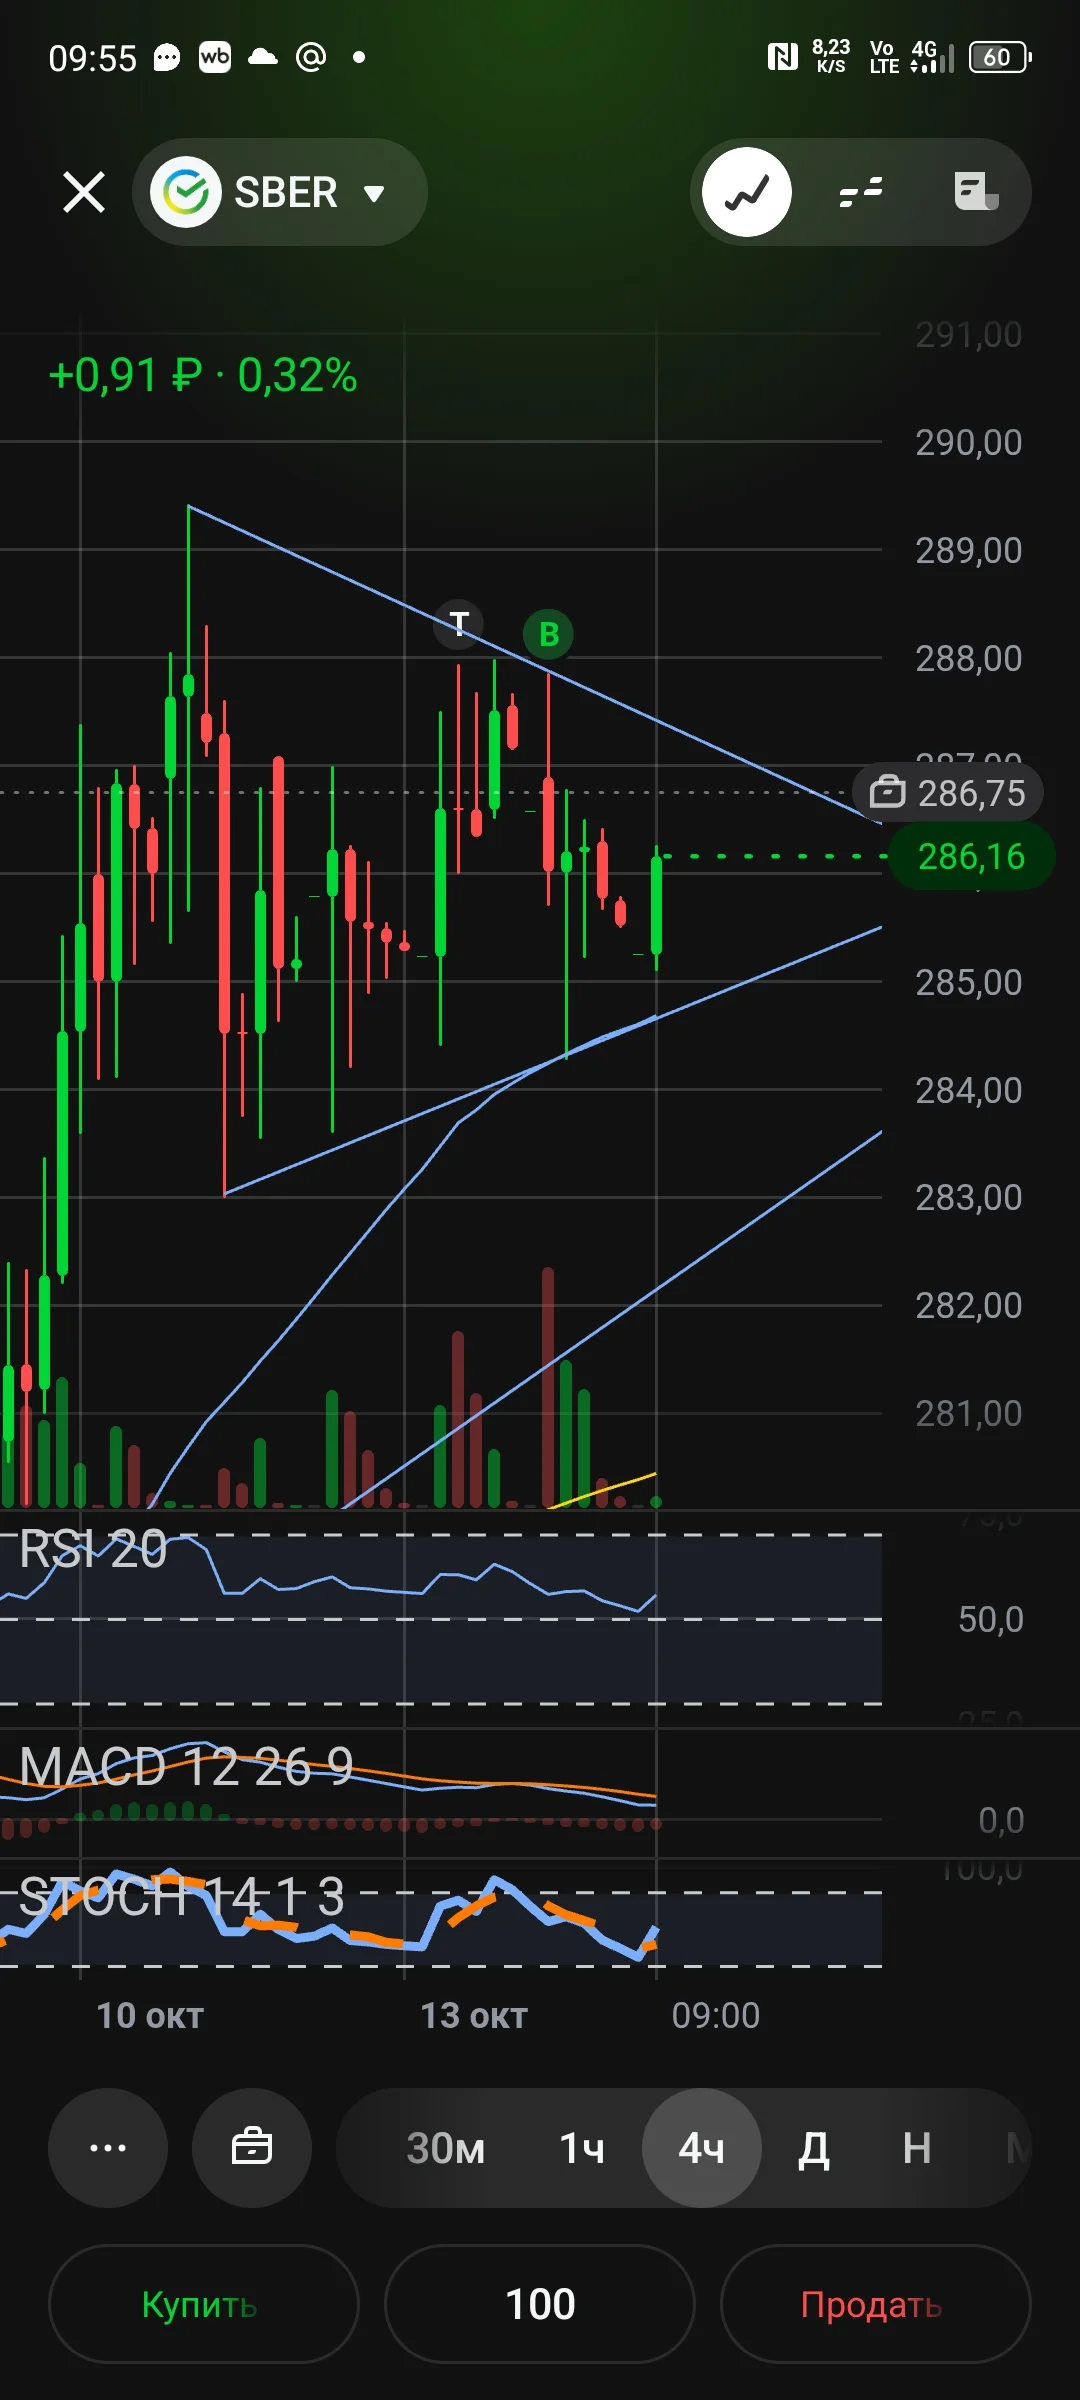Edit the quantity field showing 100
This screenshot has height=2400, width=1080.
point(540,2304)
